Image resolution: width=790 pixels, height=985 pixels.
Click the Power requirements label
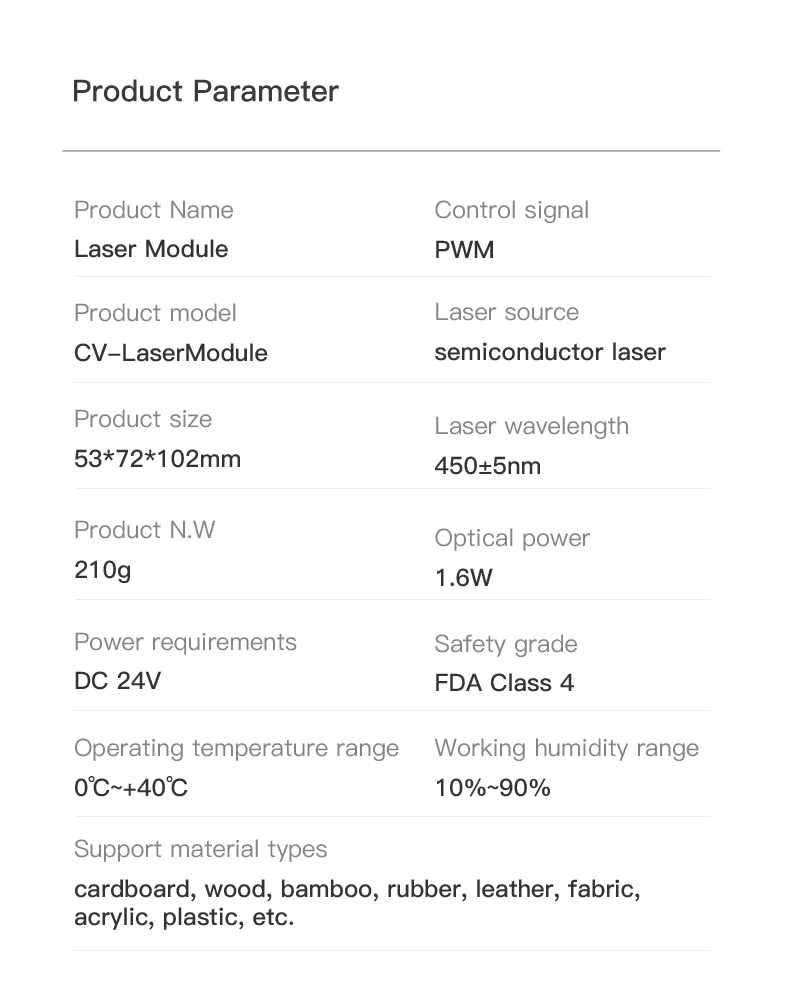[x=185, y=641]
